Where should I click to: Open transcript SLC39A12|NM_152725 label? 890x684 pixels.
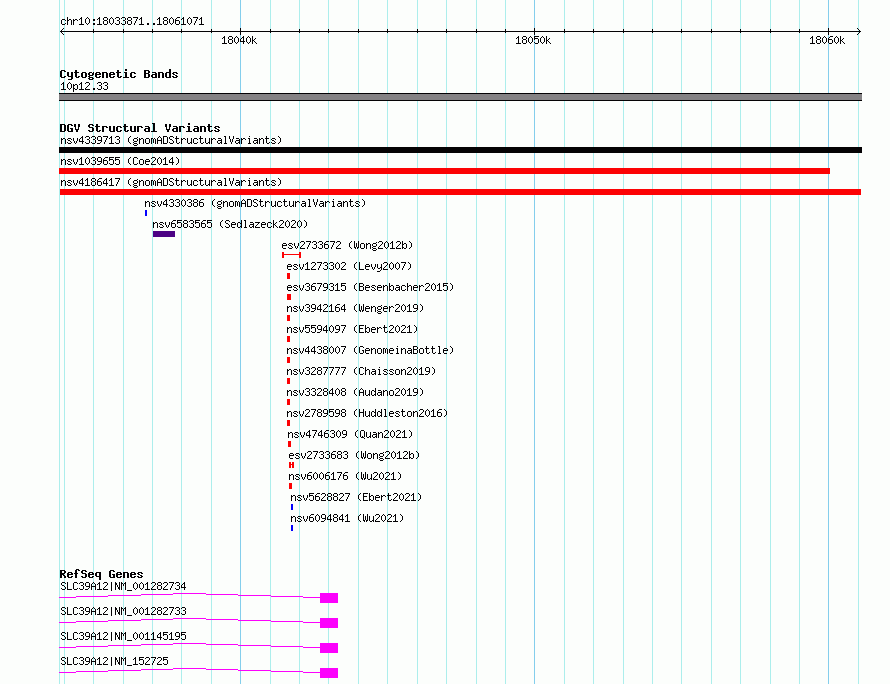[114, 661]
